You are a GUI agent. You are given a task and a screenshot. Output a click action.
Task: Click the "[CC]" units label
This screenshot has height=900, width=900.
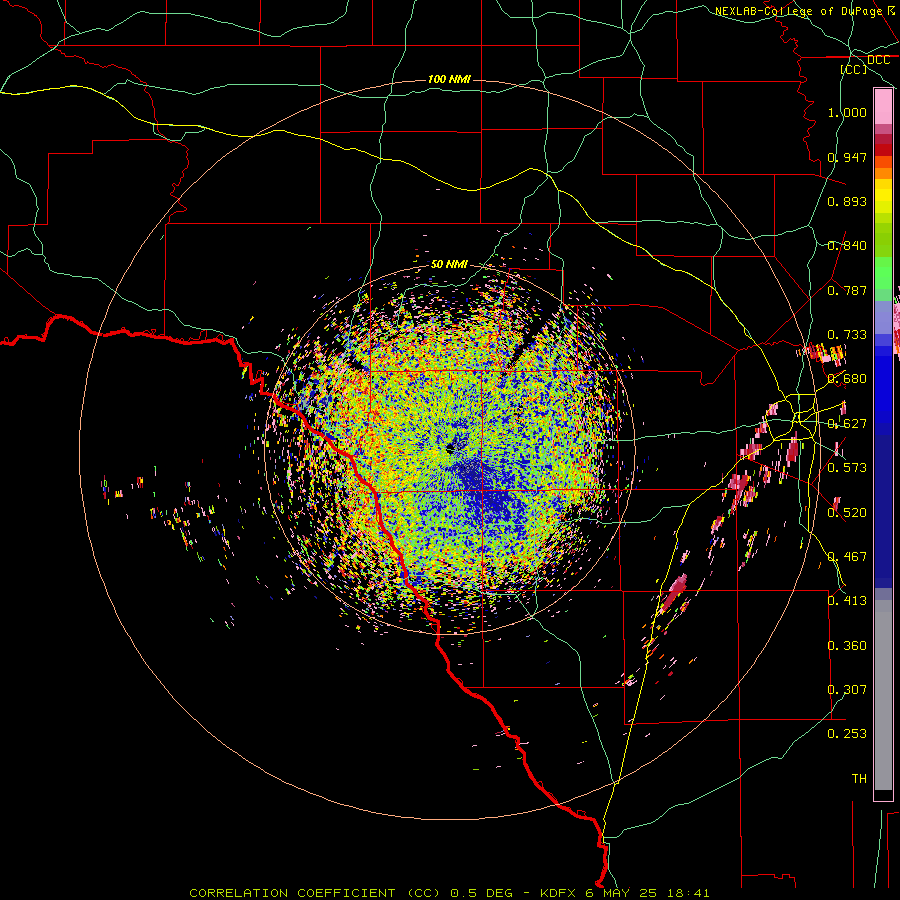(x=854, y=69)
